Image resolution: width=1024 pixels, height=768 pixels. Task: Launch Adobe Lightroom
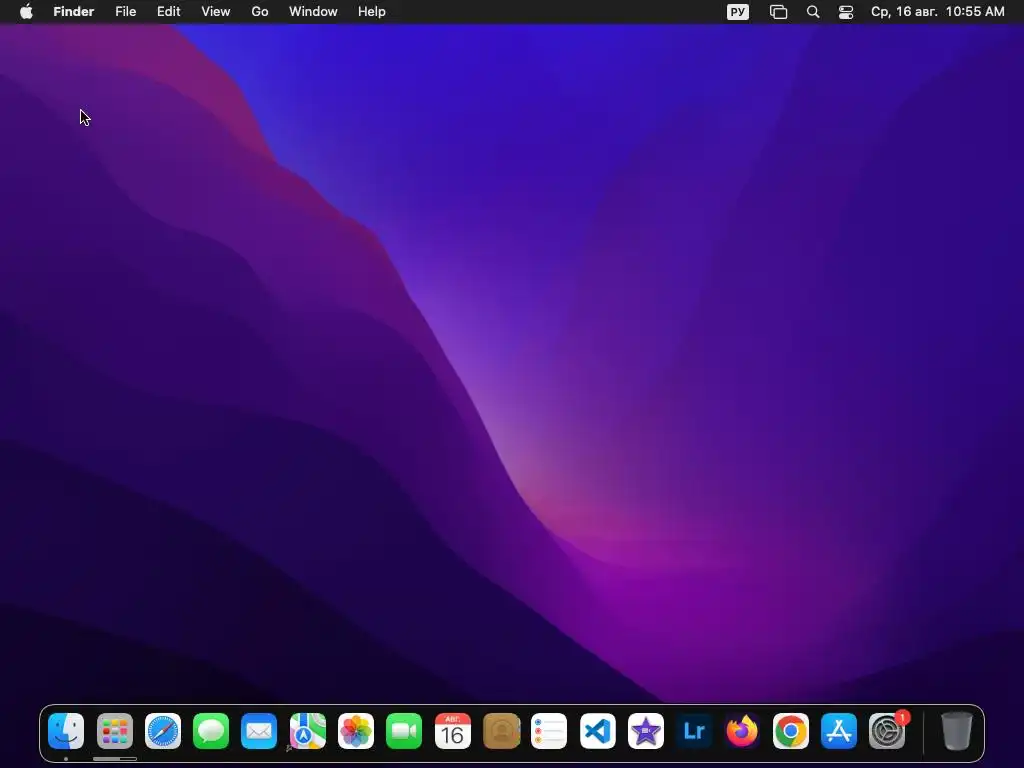[694, 731]
